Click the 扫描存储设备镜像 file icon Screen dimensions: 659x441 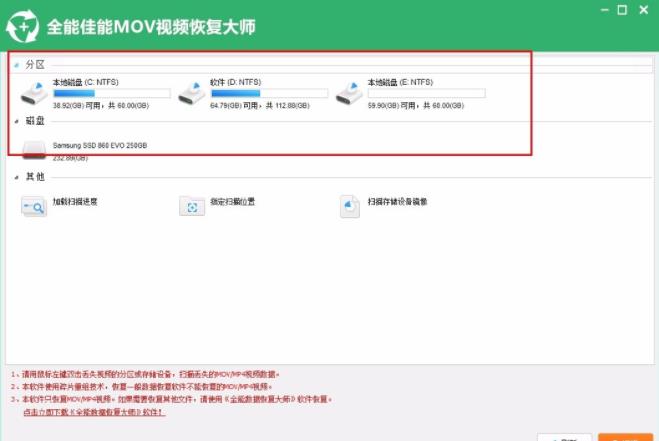pyautogui.click(x=349, y=205)
